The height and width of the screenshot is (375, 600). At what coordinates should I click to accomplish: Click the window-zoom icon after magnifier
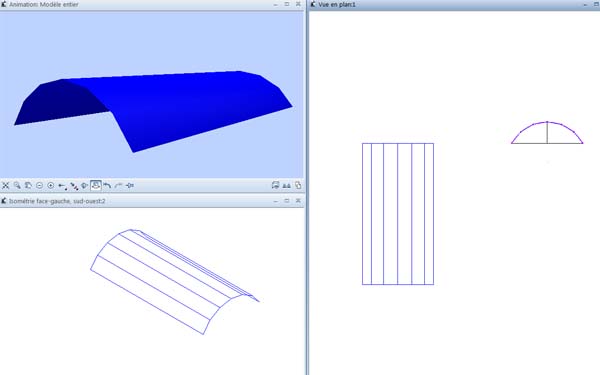[x=28, y=186]
